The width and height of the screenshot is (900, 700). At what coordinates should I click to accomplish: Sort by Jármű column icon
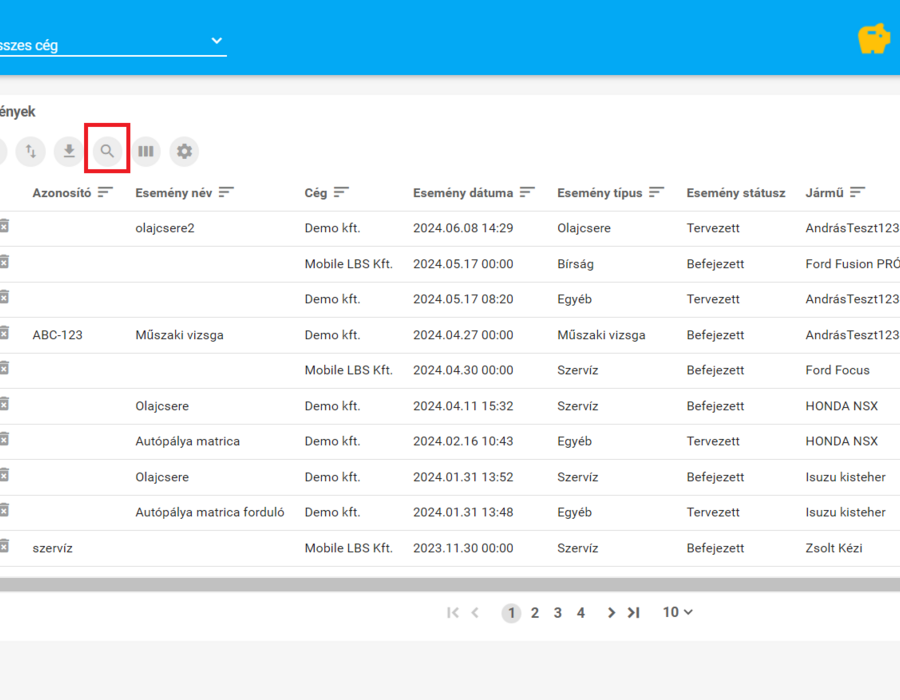click(858, 192)
